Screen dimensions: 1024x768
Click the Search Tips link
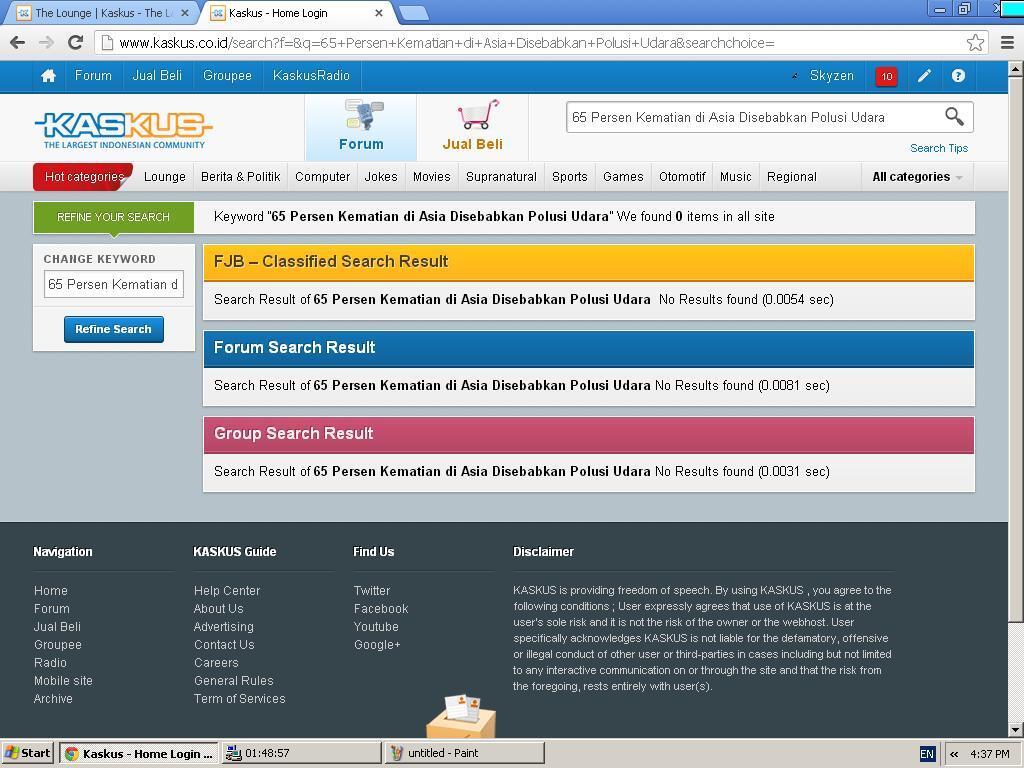[939, 148]
